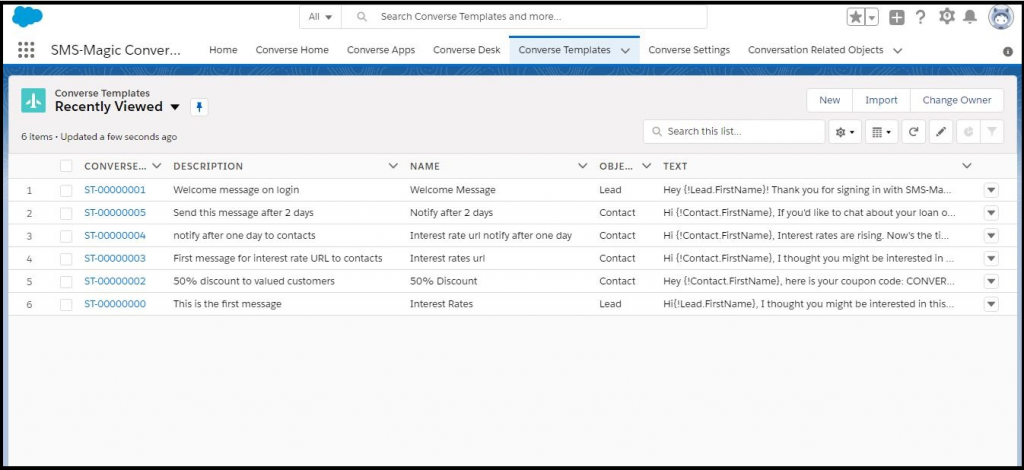Focus the Search this list field

coord(734,132)
